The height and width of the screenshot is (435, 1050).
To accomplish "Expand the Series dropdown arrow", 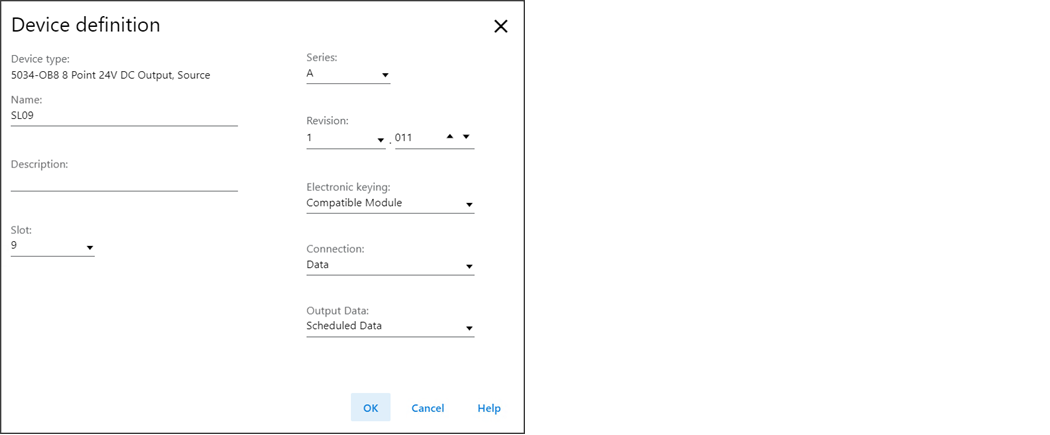I will 385,75.
